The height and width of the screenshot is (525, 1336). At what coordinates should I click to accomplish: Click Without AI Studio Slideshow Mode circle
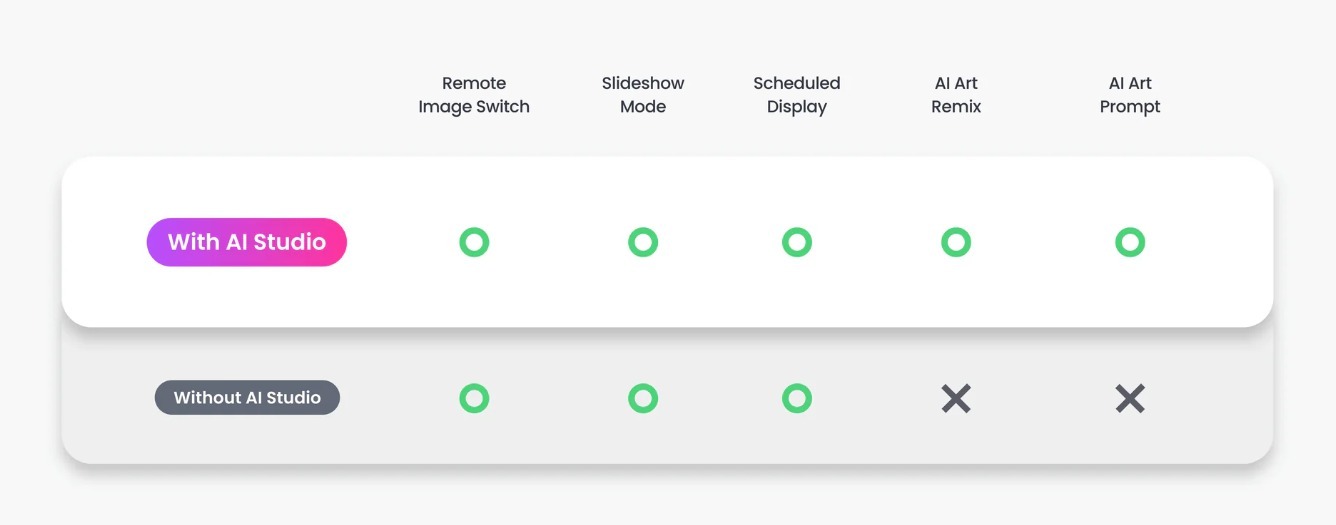(x=643, y=399)
